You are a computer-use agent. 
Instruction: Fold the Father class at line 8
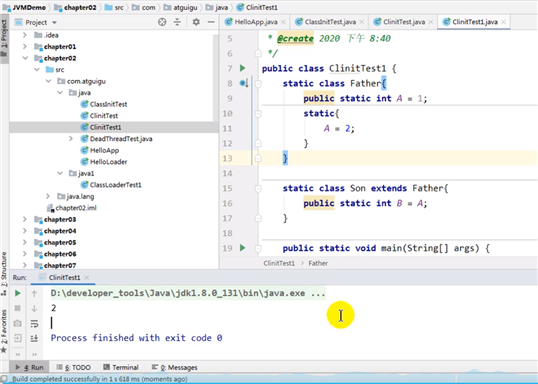click(258, 83)
